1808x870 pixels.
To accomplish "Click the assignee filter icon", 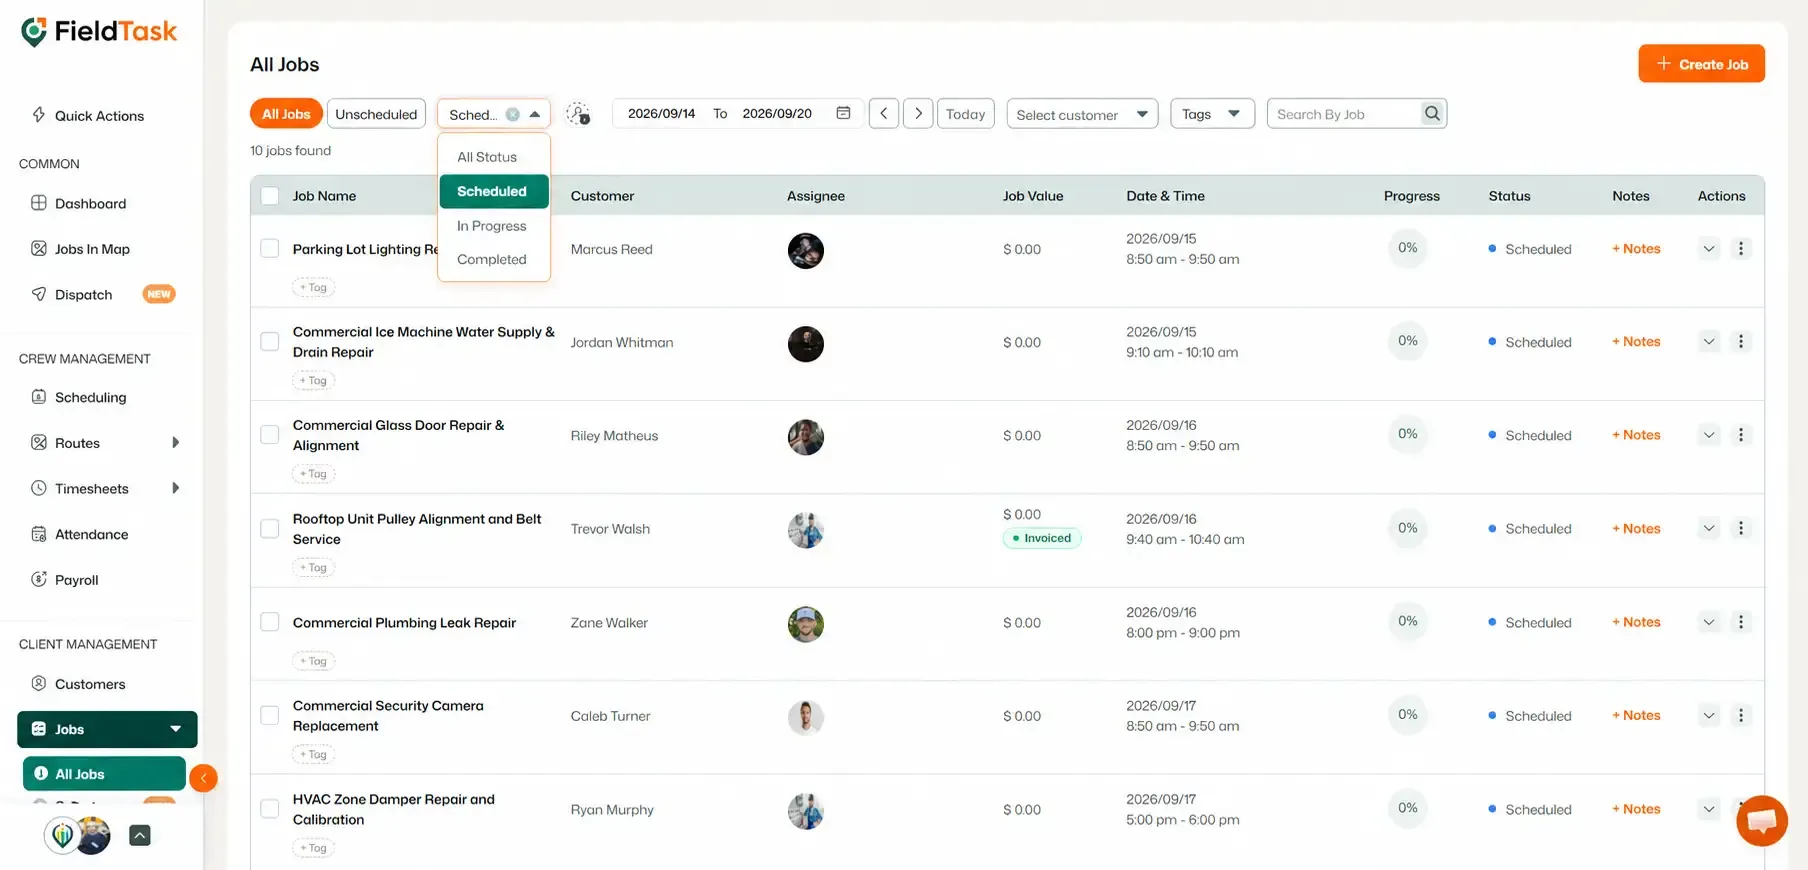I will point(578,114).
